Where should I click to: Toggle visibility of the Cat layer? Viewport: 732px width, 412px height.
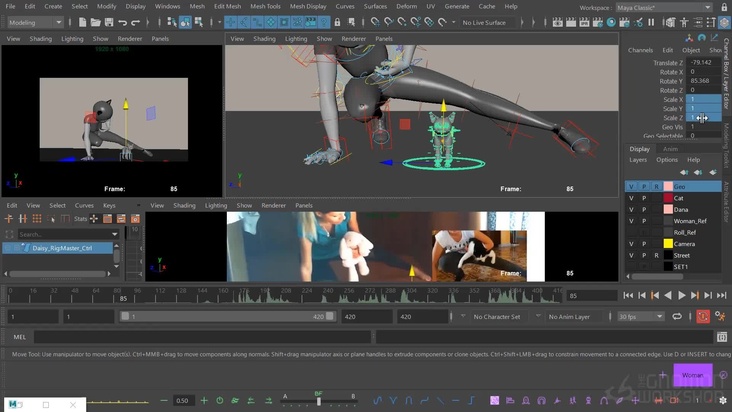631,198
